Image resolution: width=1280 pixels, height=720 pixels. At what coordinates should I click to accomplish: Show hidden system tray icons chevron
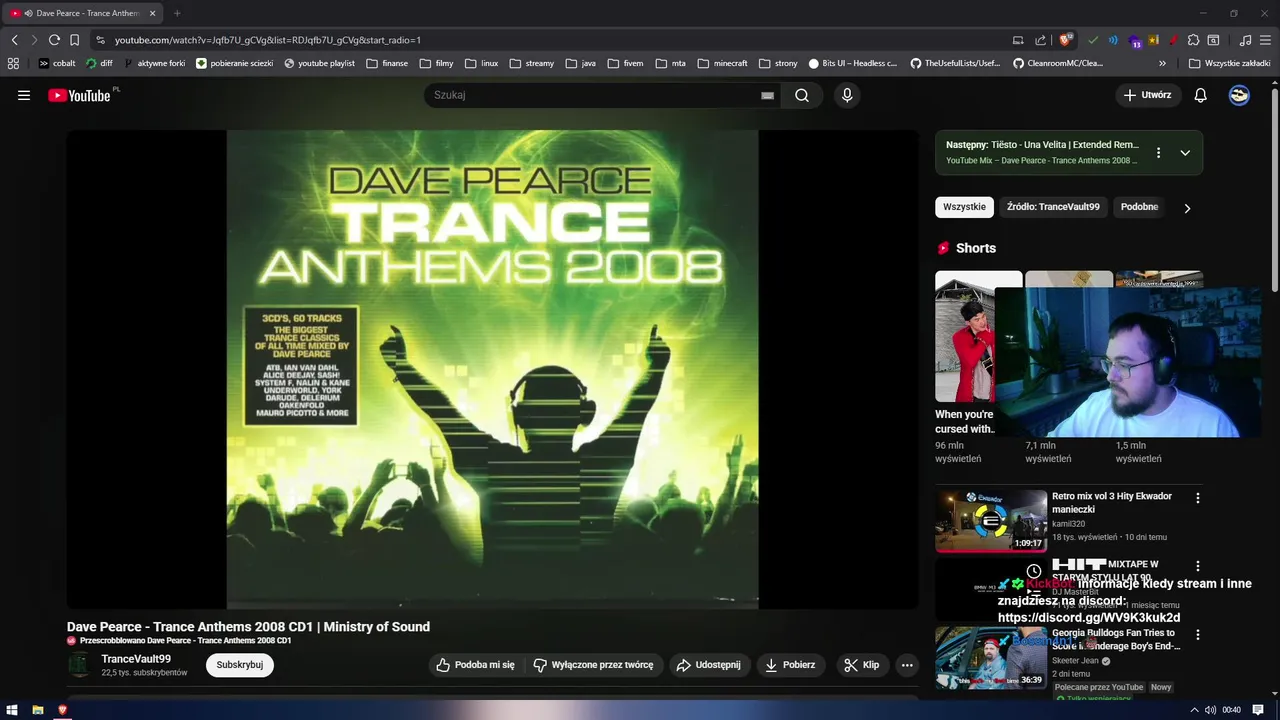point(1193,710)
